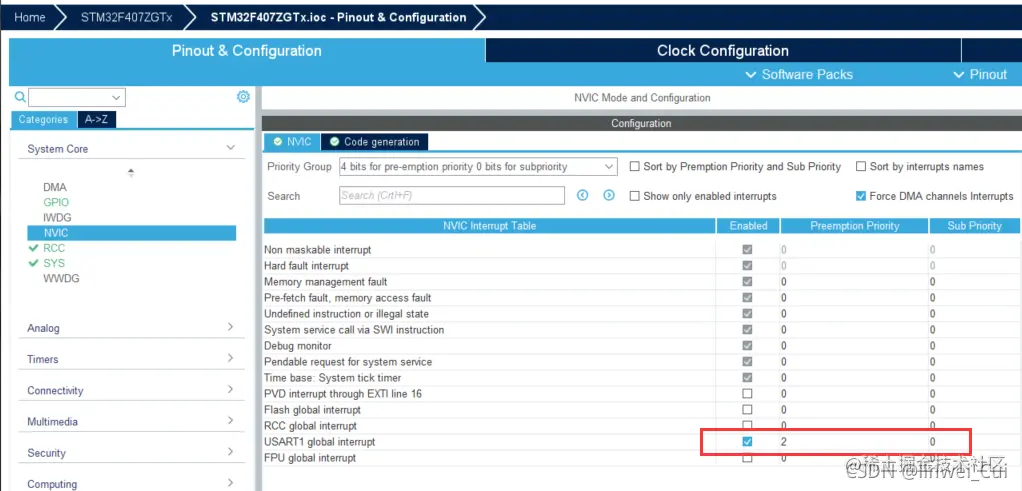The height and width of the screenshot is (491, 1022).
Task: Enable PVD interrupt through EXTI line 16
Action: pyautogui.click(x=747, y=394)
